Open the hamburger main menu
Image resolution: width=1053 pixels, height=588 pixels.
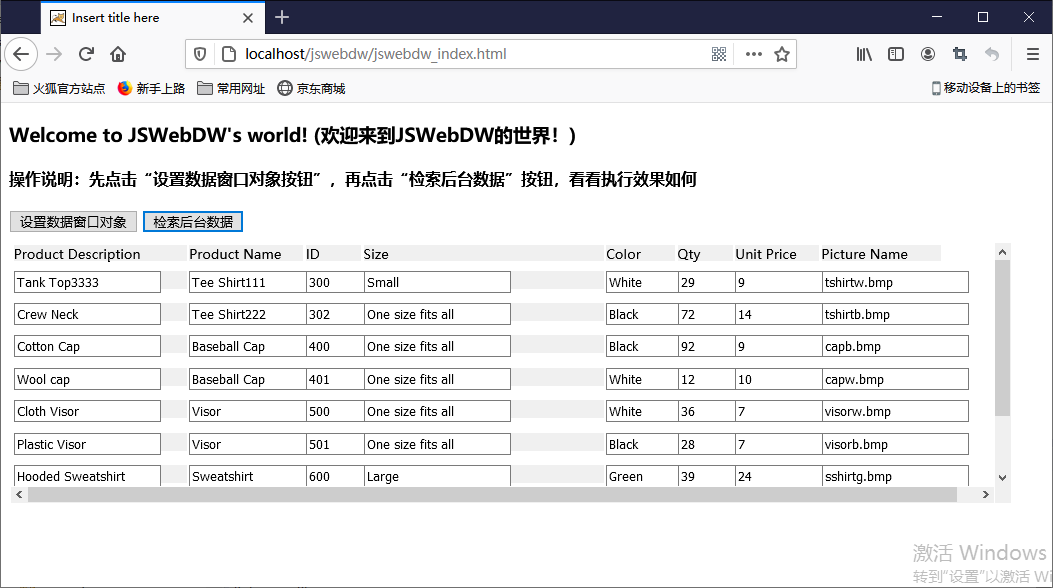coord(1032,54)
